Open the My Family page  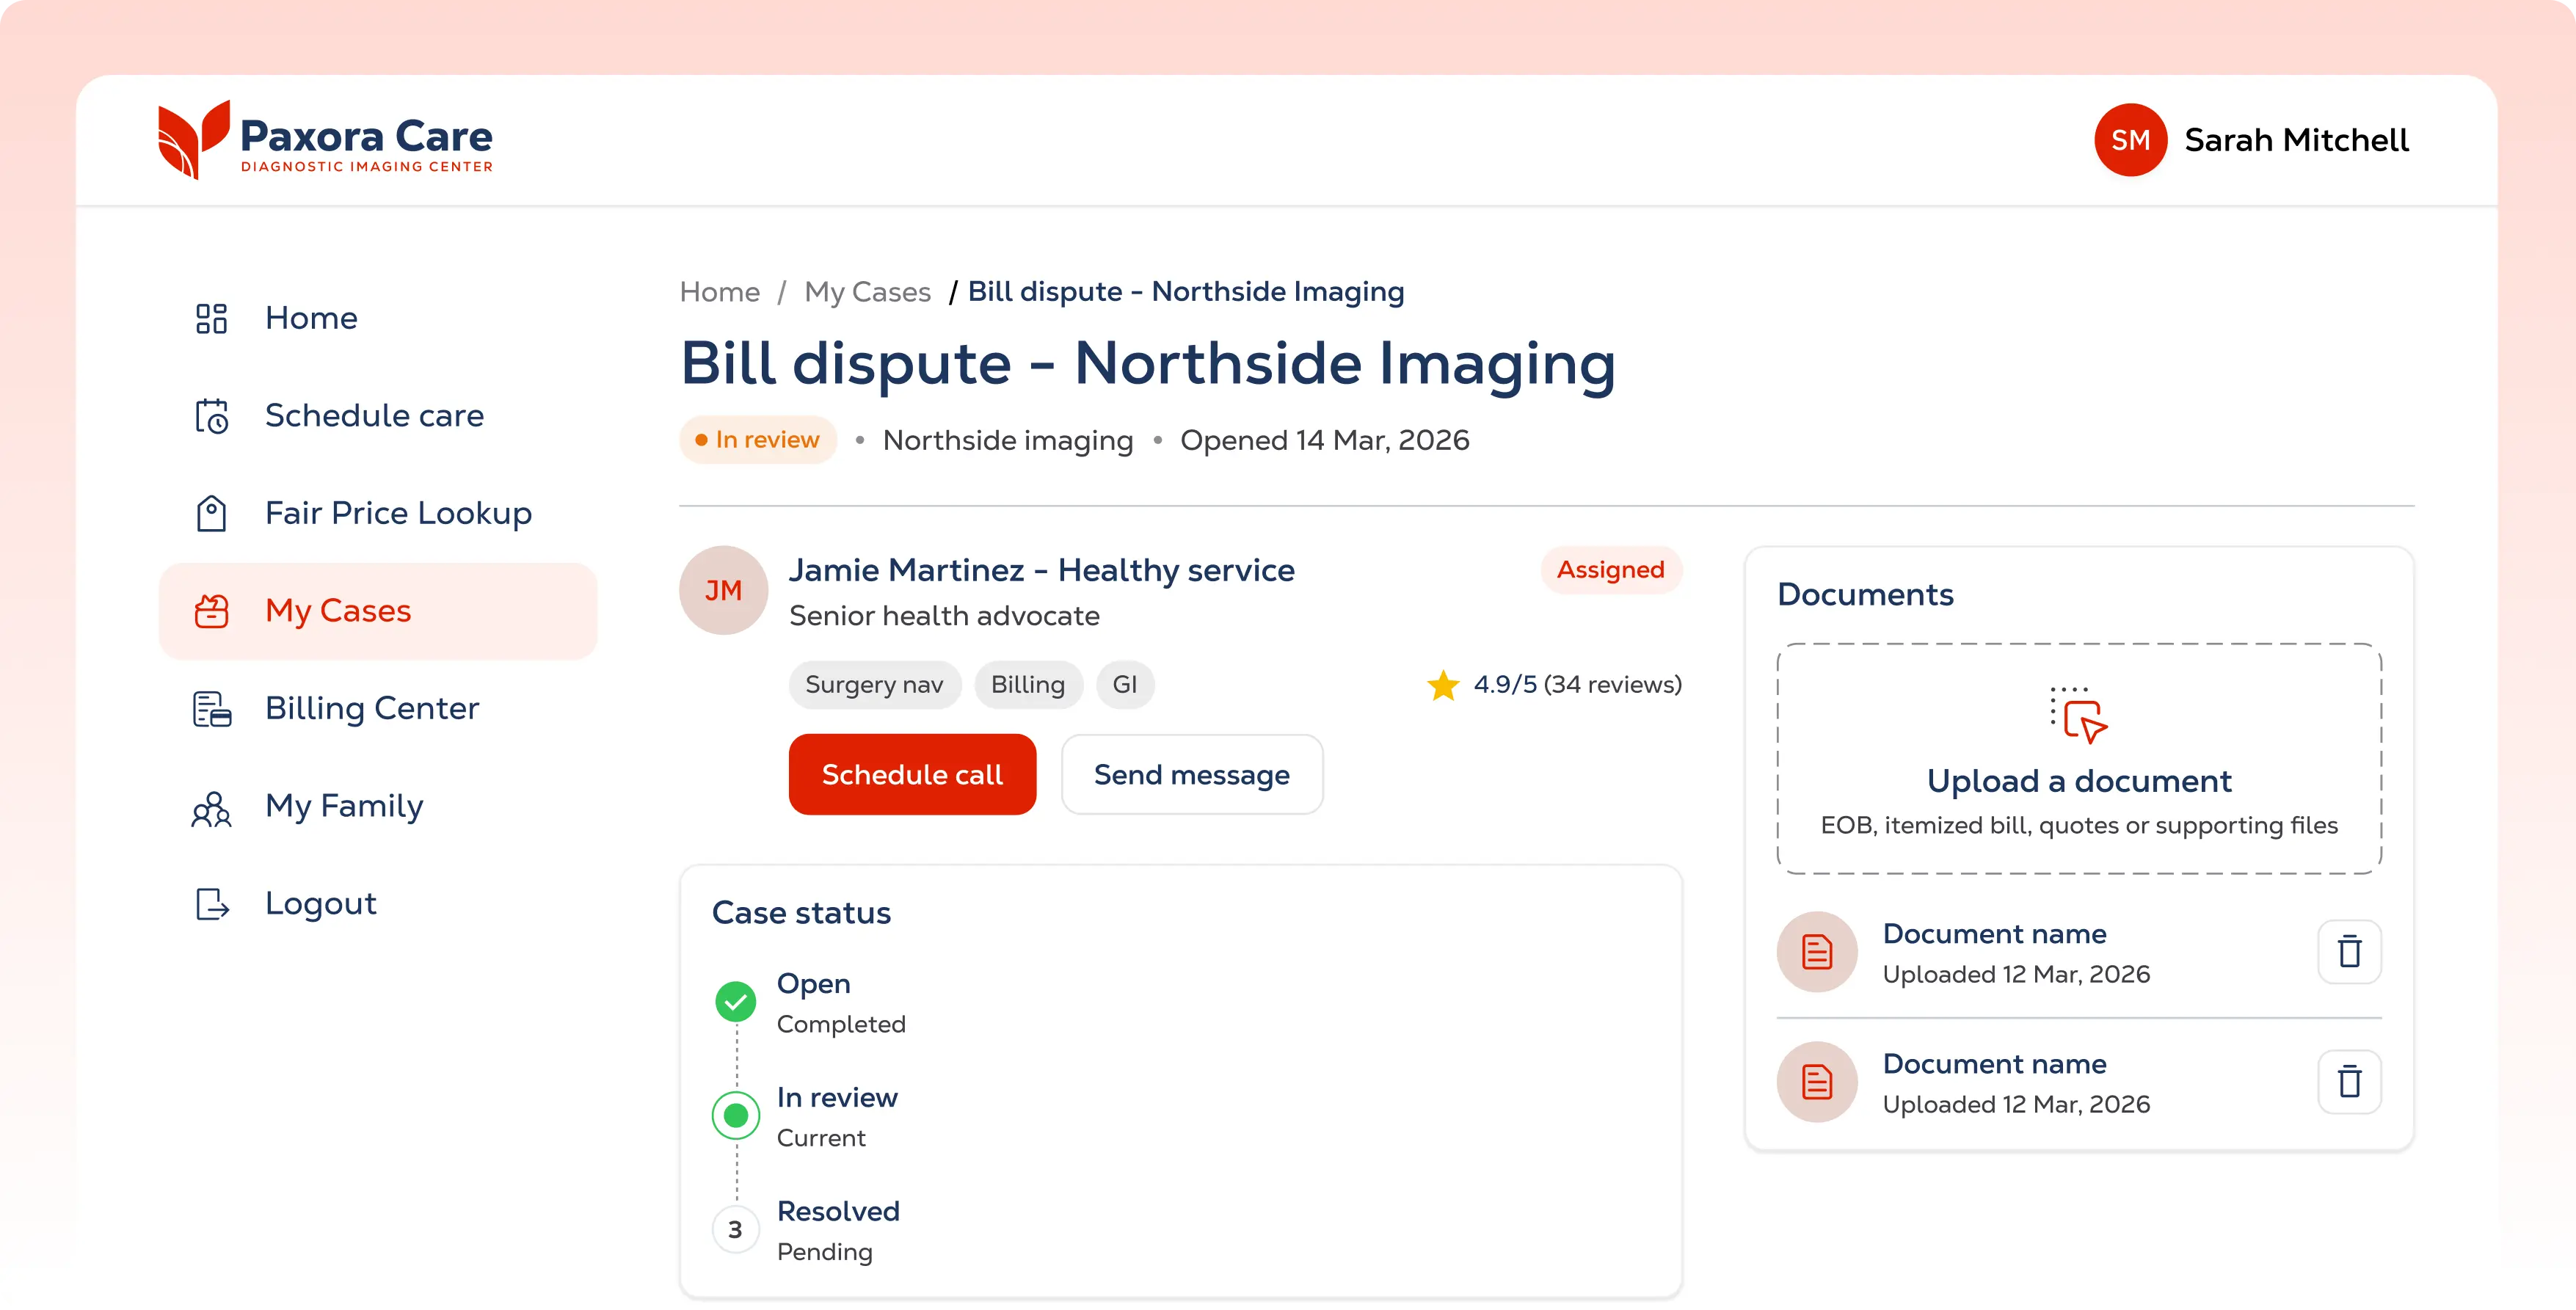coord(378,807)
